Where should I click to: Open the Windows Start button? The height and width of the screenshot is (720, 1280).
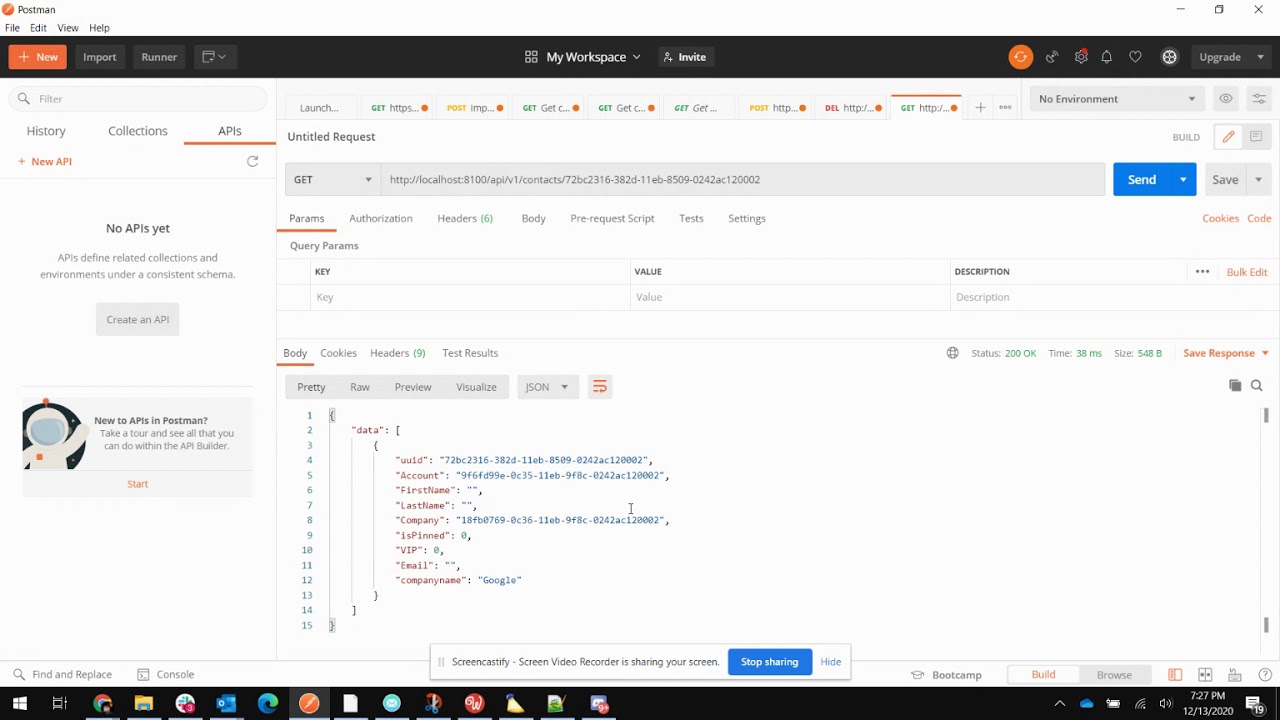(20, 704)
